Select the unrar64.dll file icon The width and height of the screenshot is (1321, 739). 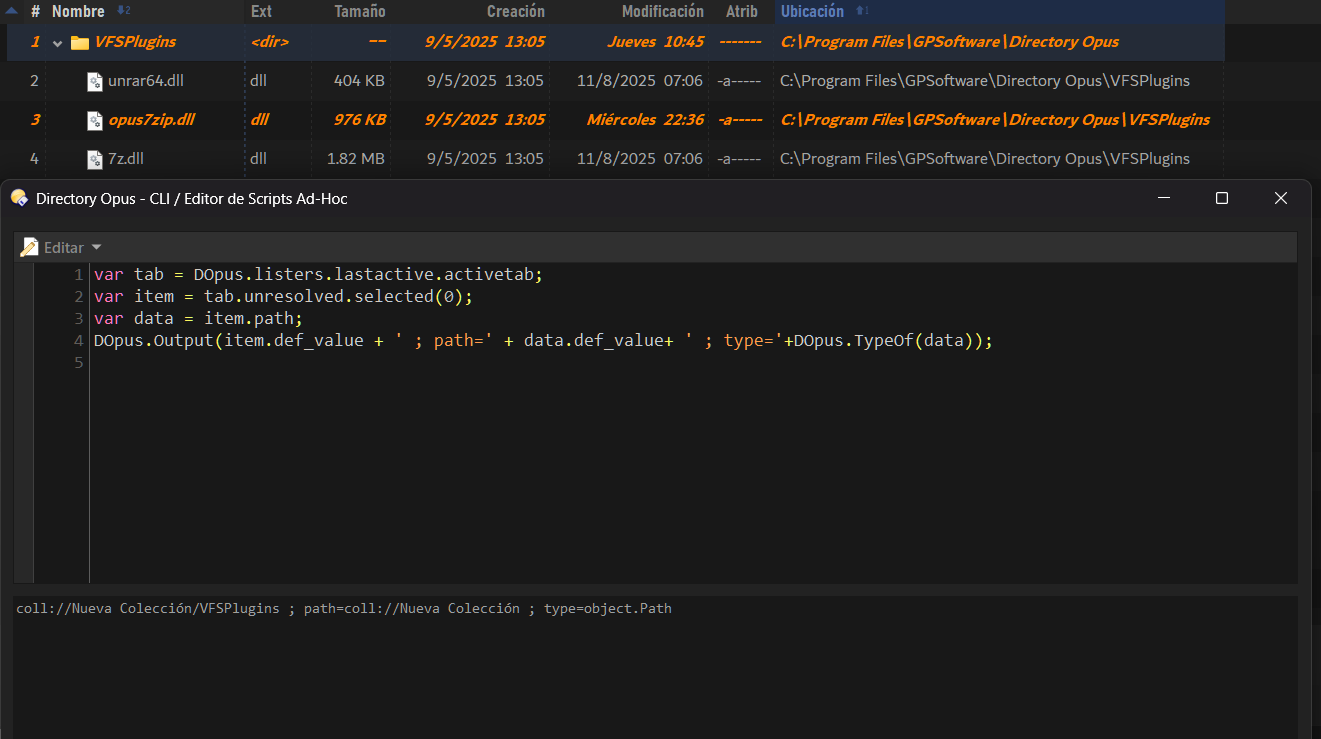[95, 81]
